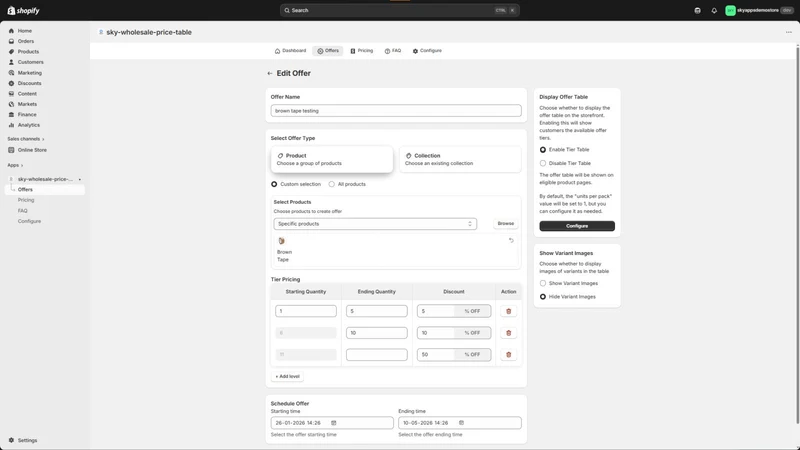Click the Search bar at top
Screen dimensions: 800x450
[x=399, y=10]
